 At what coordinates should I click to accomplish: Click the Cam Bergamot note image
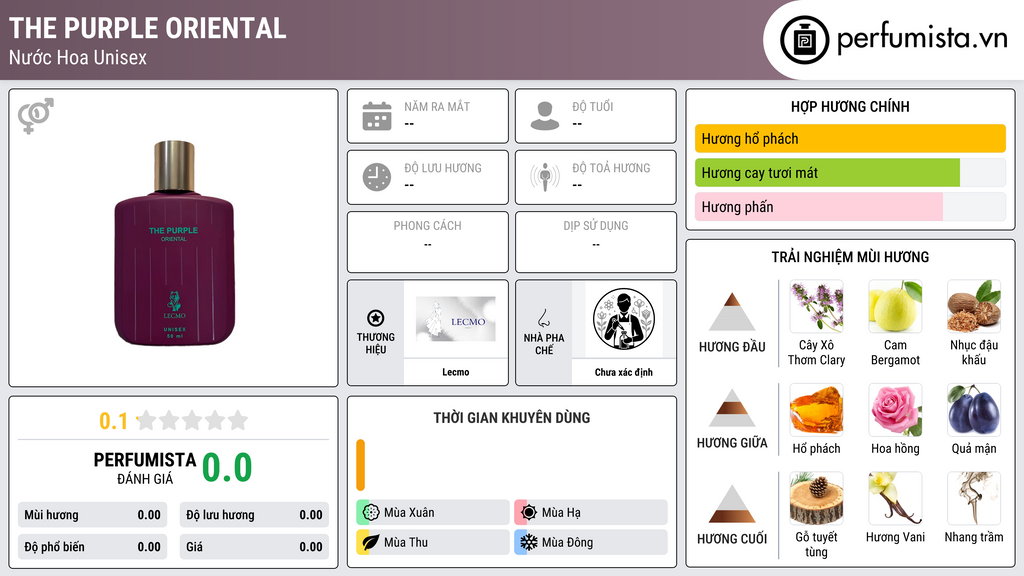(x=895, y=306)
